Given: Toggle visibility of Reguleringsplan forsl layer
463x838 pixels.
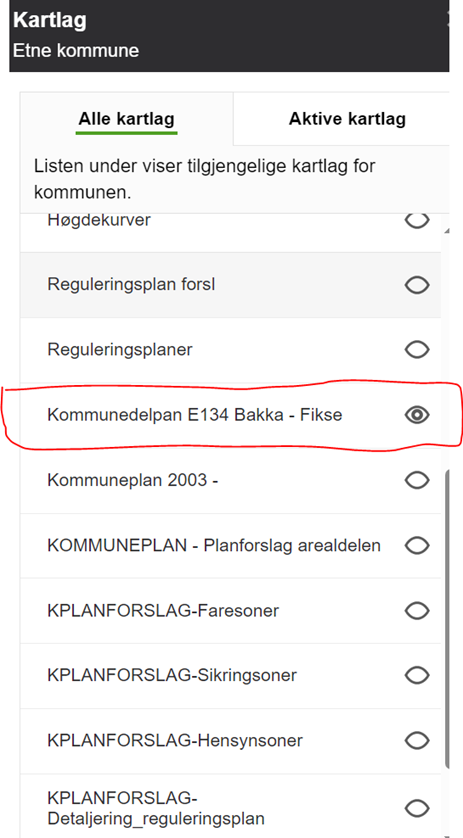Looking at the screenshot, I should tap(416, 285).
